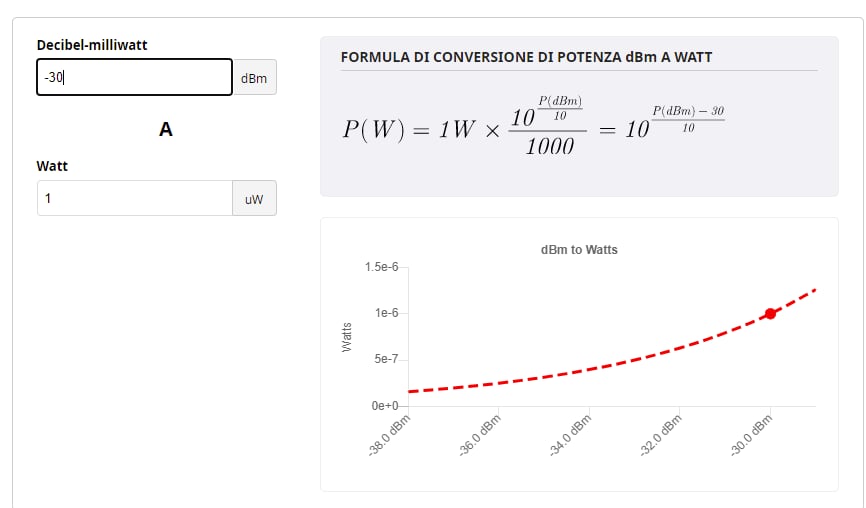Image resolution: width=866 pixels, height=508 pixels.
Task: Click the 1.5e-6 y-axis tick label
Action: pos(382,267)
